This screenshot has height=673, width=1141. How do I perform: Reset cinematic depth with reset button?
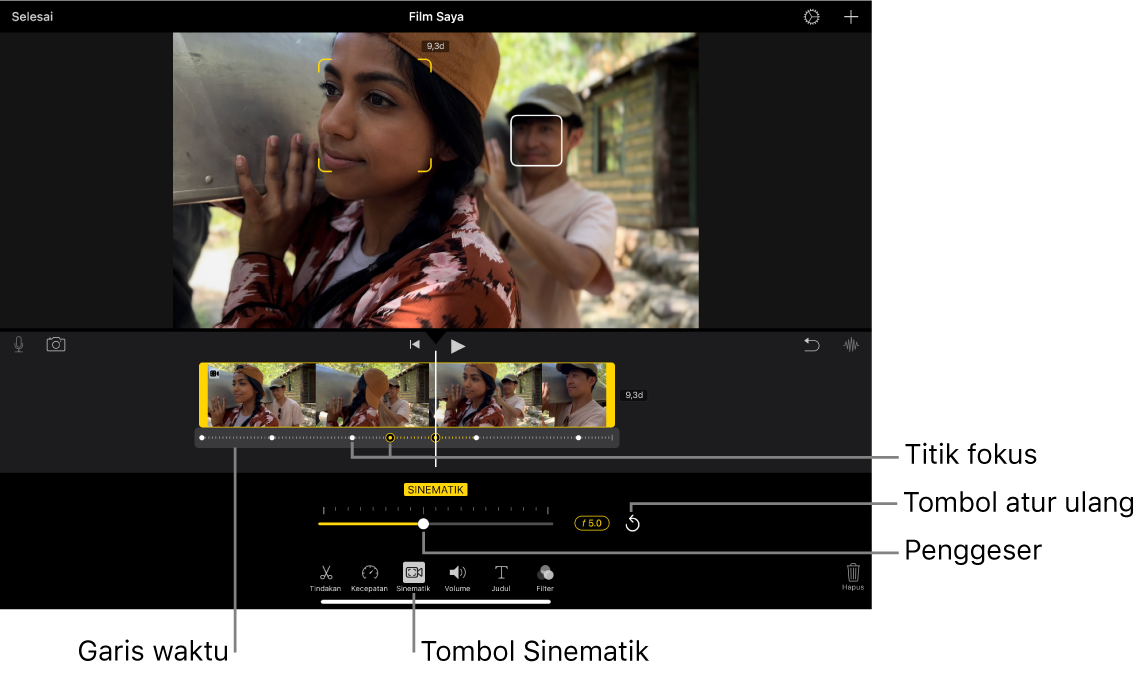(632, 524)
